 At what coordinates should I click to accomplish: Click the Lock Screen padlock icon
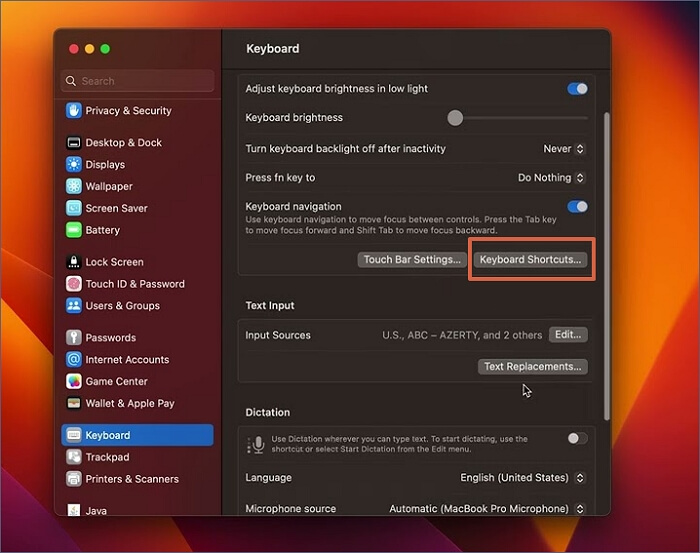(x=74, y=262)
